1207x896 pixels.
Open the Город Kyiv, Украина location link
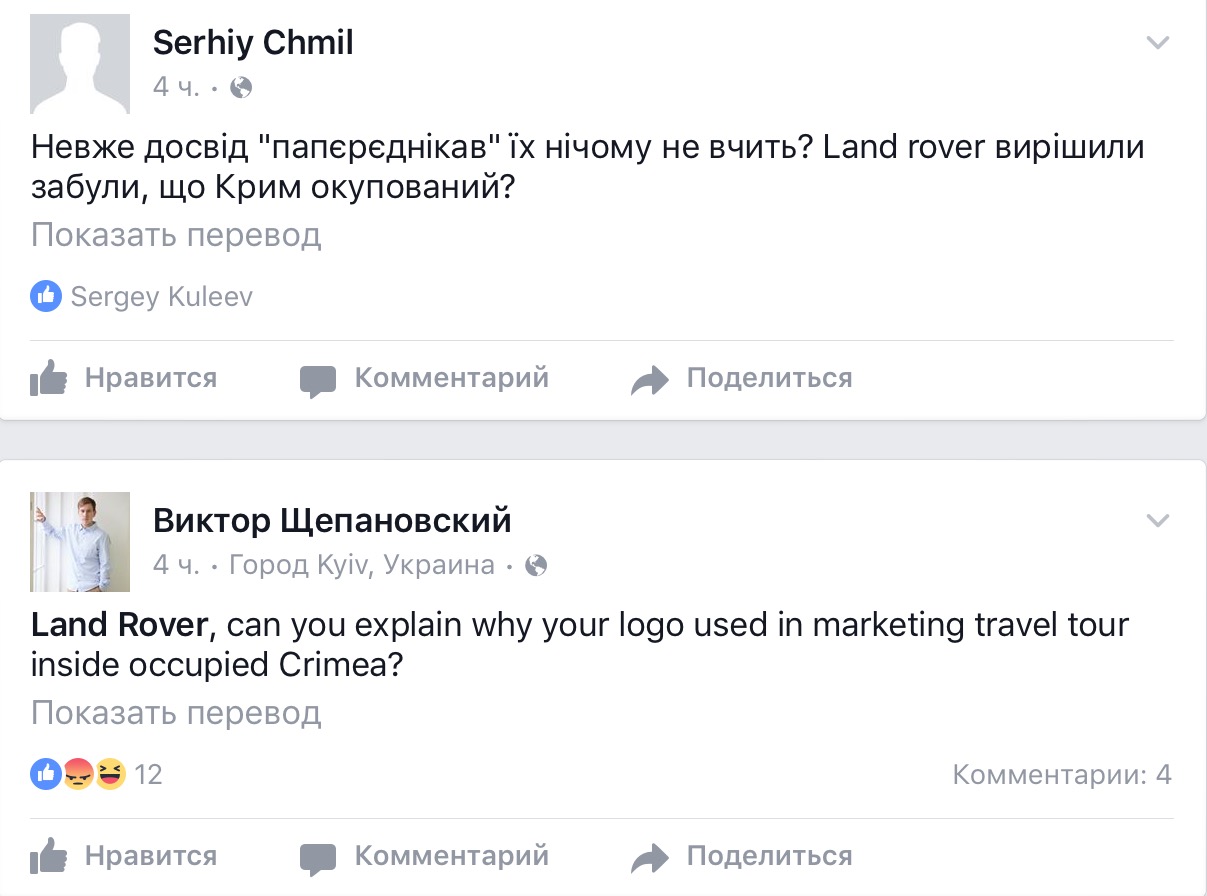click(362, 566)
